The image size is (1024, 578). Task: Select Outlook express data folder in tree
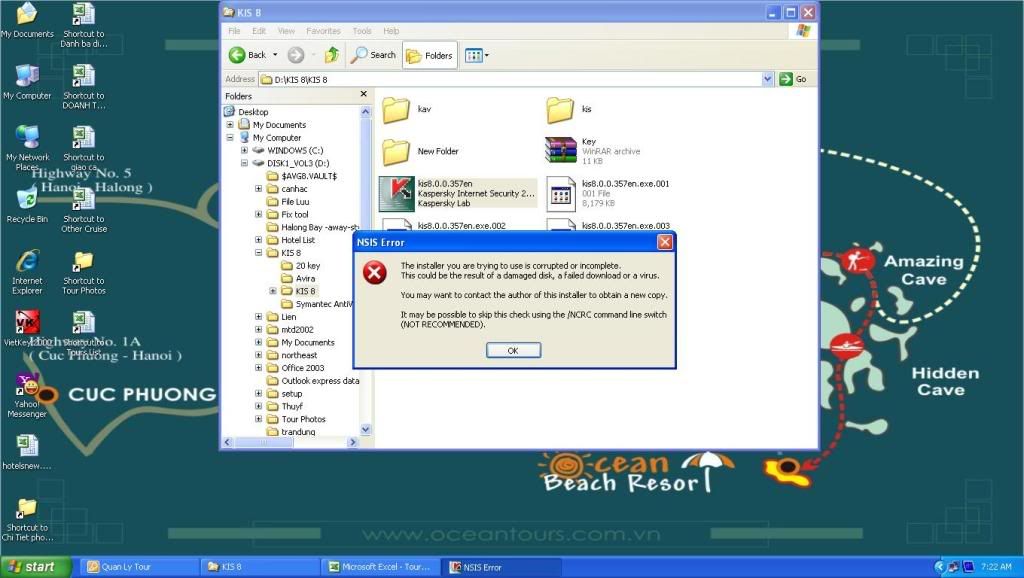click(x=320, y=381)
